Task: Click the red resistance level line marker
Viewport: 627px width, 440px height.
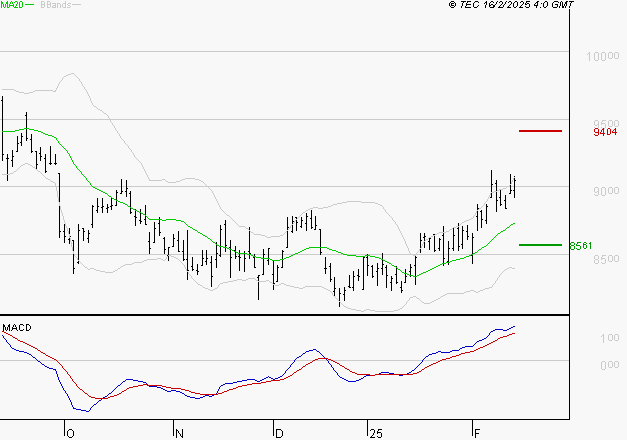Action: (x=540, y=131)
